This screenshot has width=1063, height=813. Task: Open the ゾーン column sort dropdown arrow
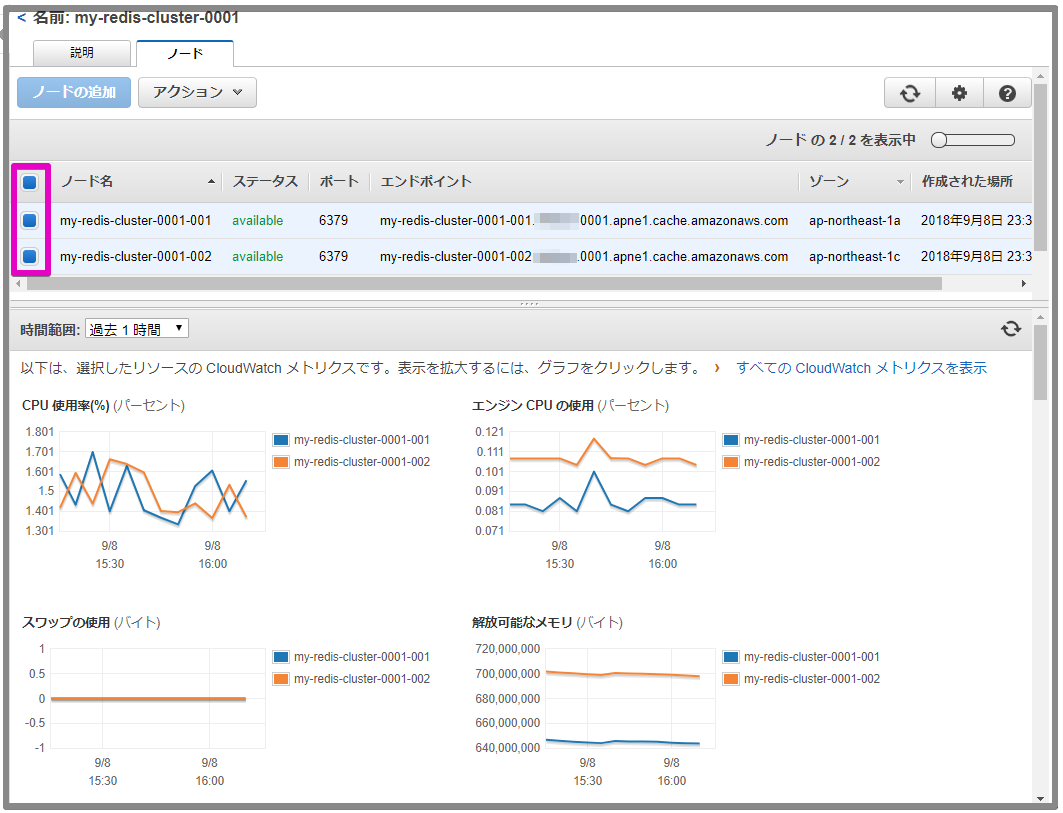(x=900, y=182)
